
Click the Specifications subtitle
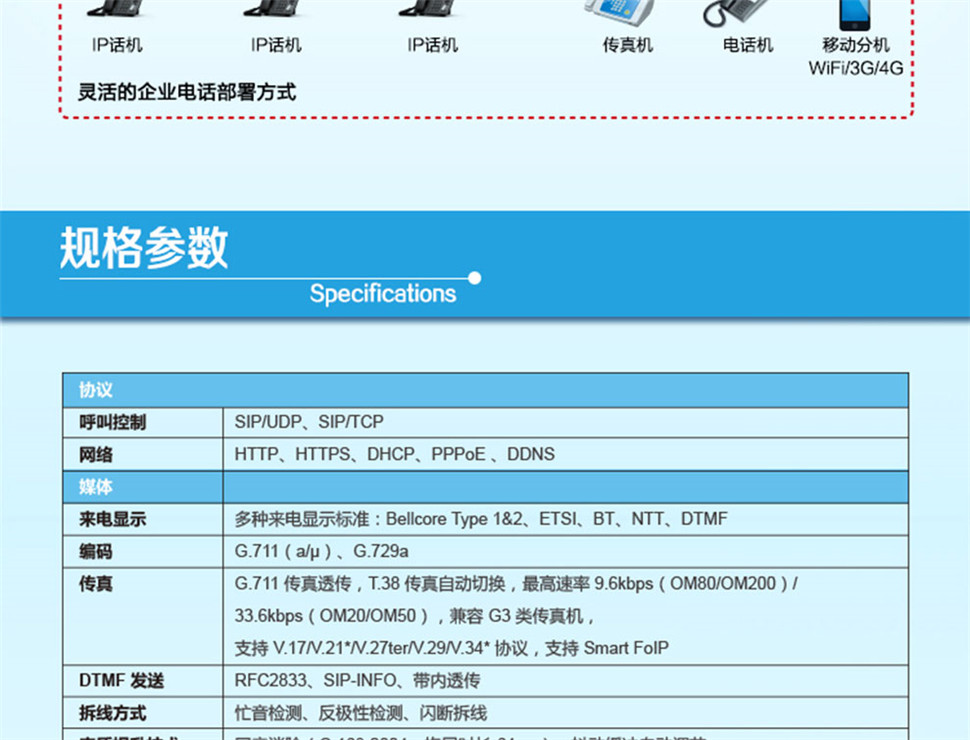pyautogui.click(x=382, y=294)
